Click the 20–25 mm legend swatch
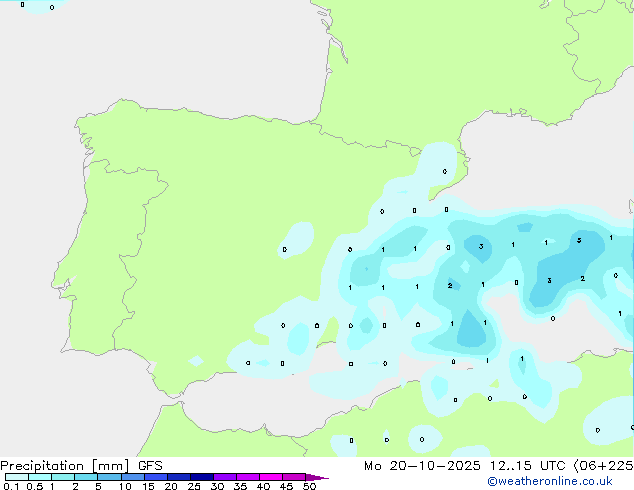The width and height of the screenshot is (634, 490). 179,477
